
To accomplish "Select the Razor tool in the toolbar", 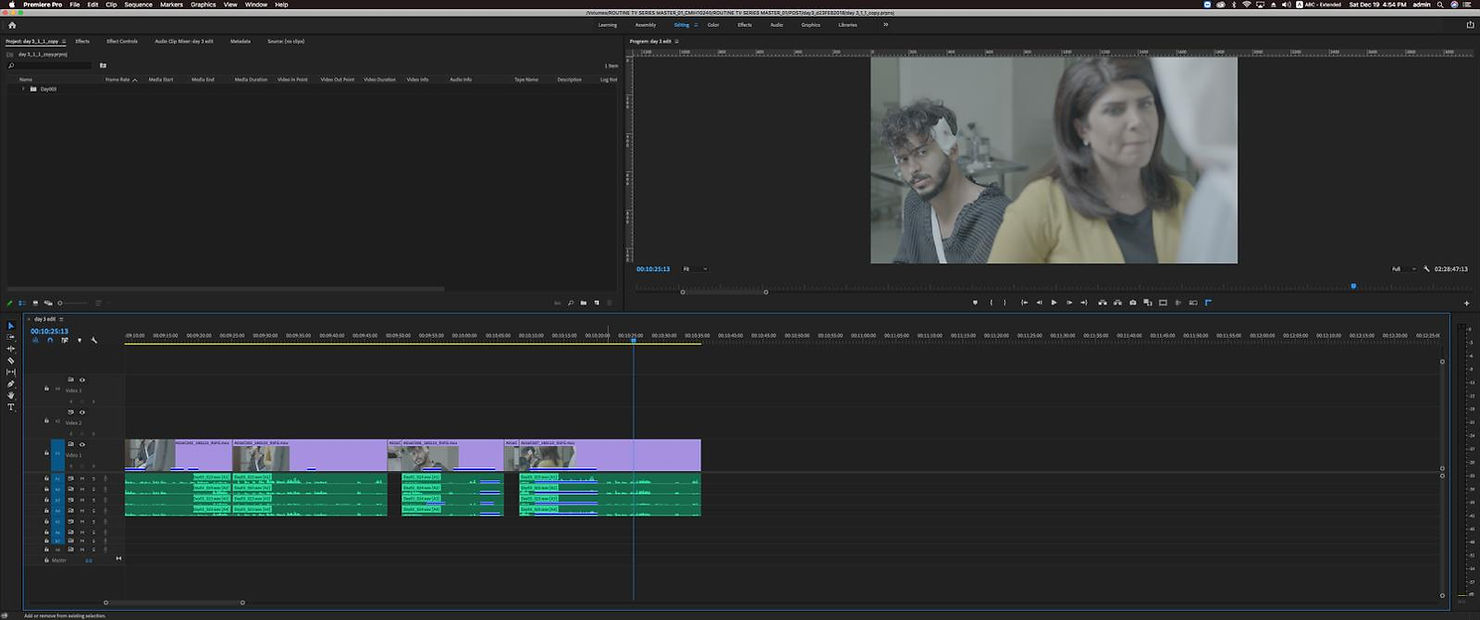I will 11,360.
